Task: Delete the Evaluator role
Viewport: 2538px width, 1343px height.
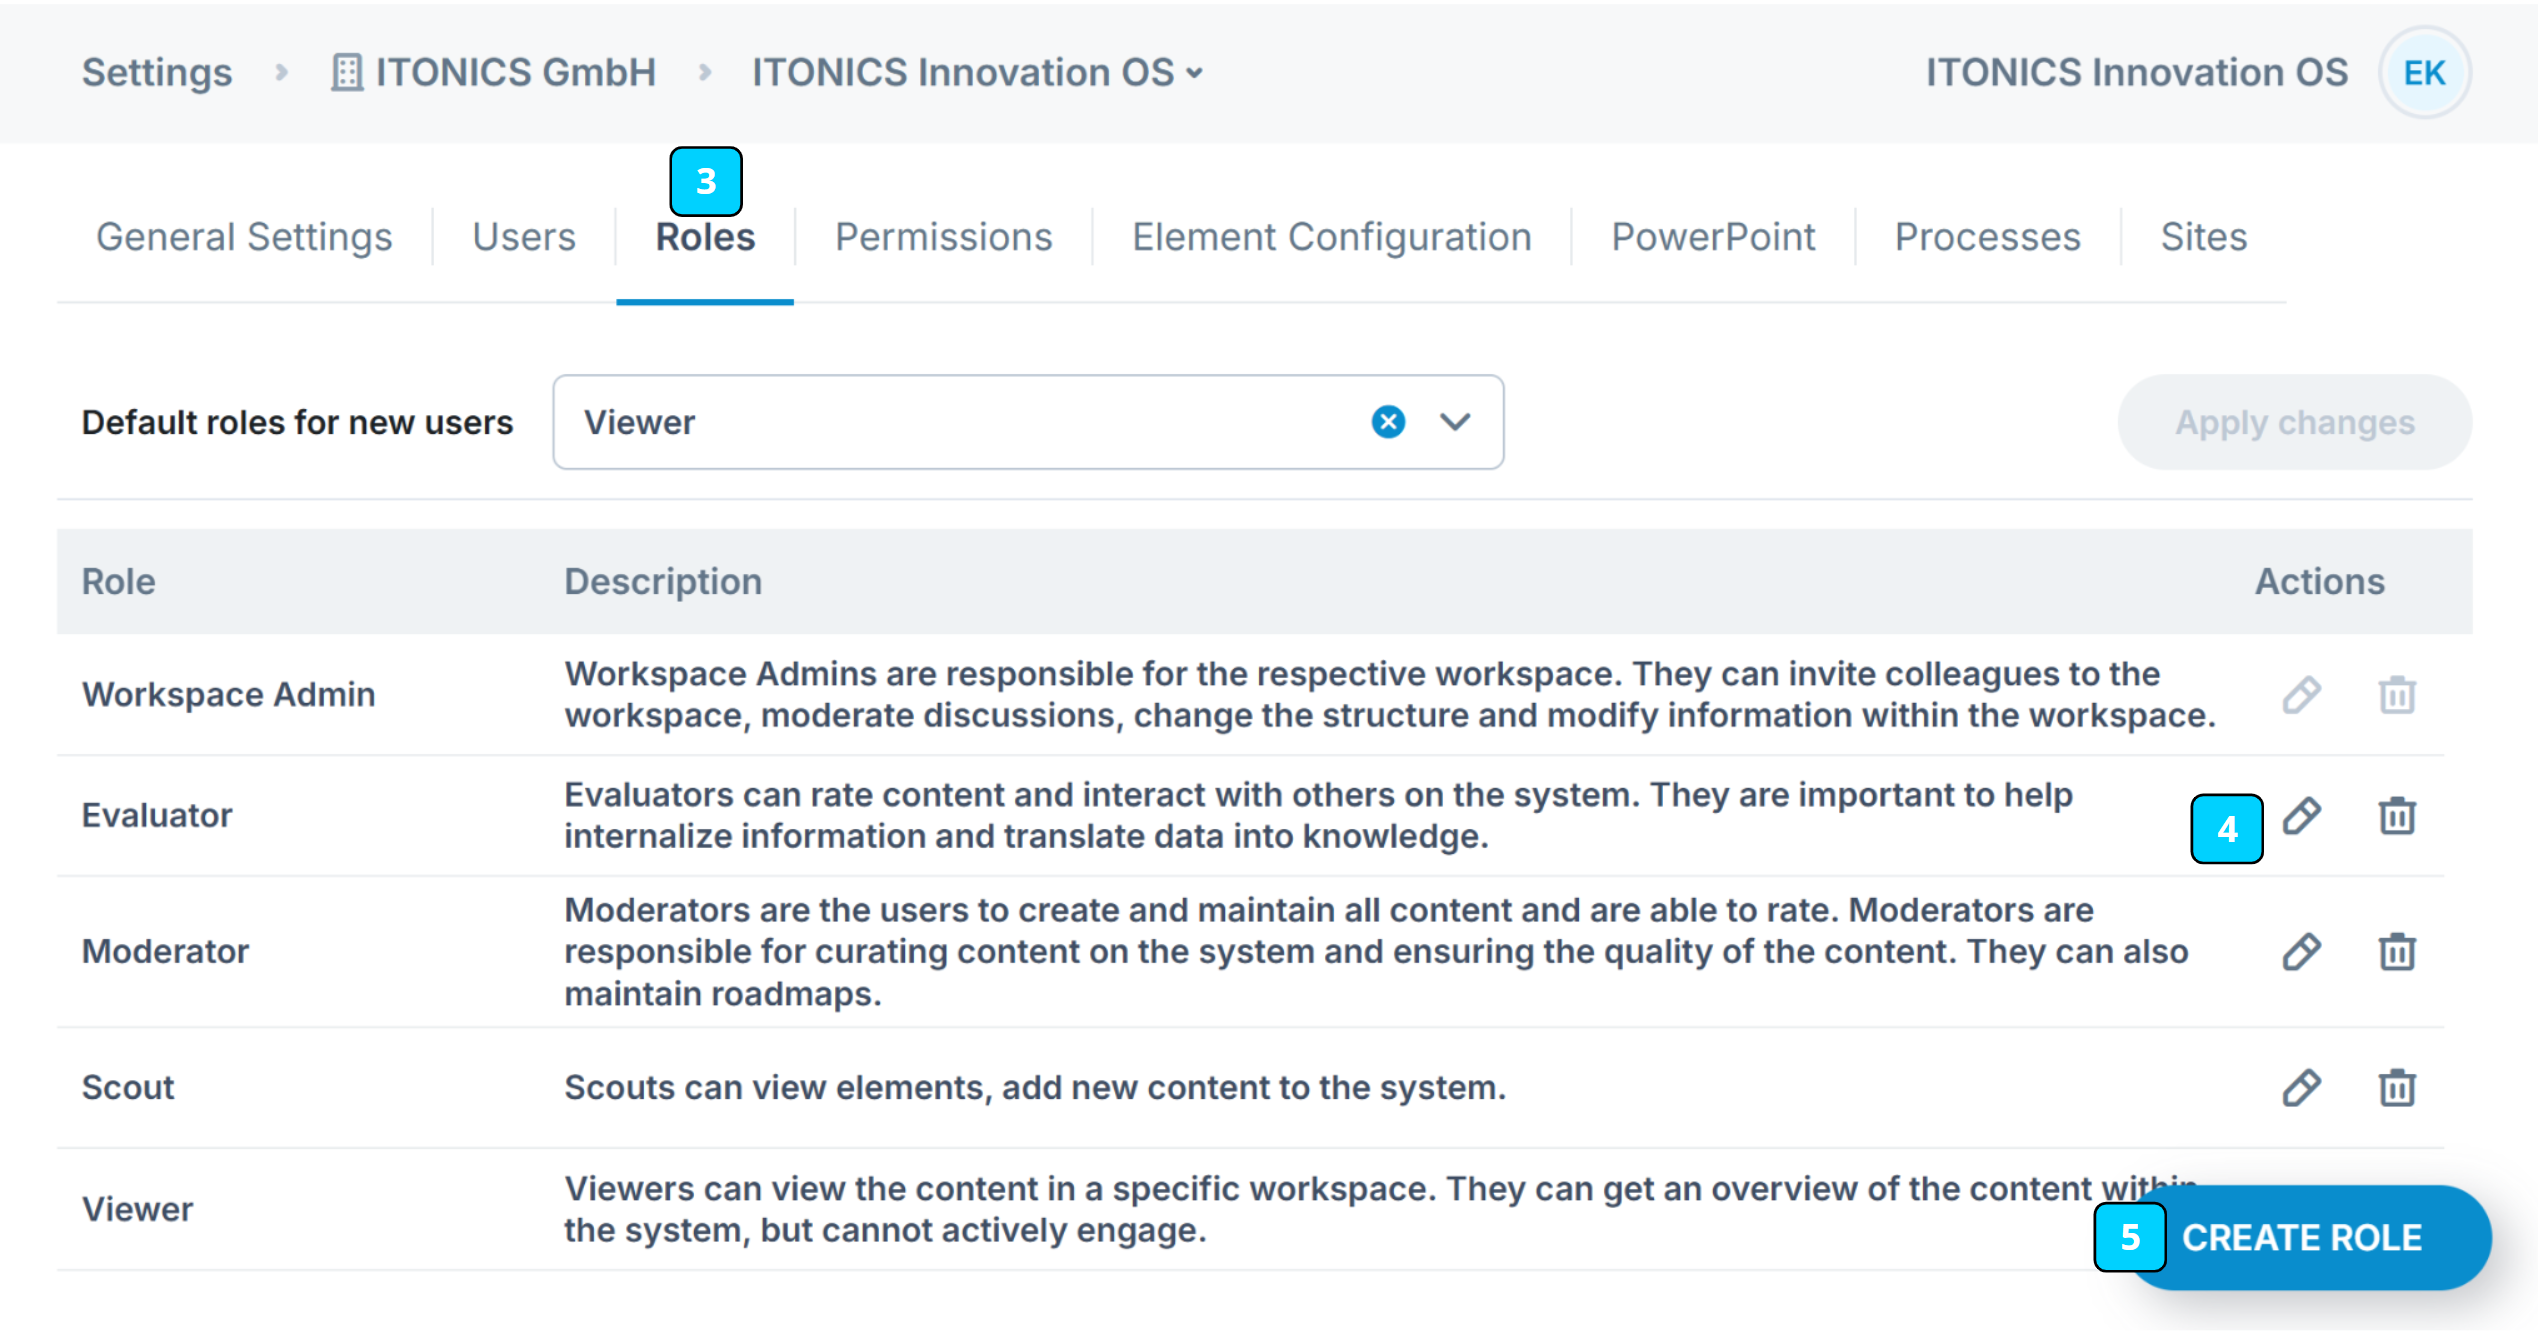Action: [2396, 816]
